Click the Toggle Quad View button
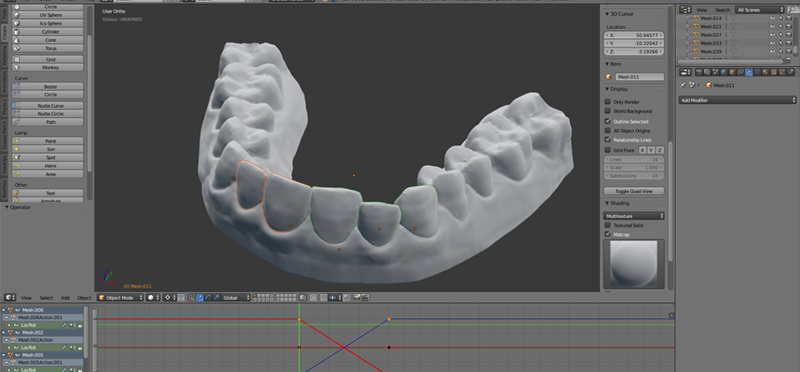Screen dimensions: 800x372 coord(634,191)
